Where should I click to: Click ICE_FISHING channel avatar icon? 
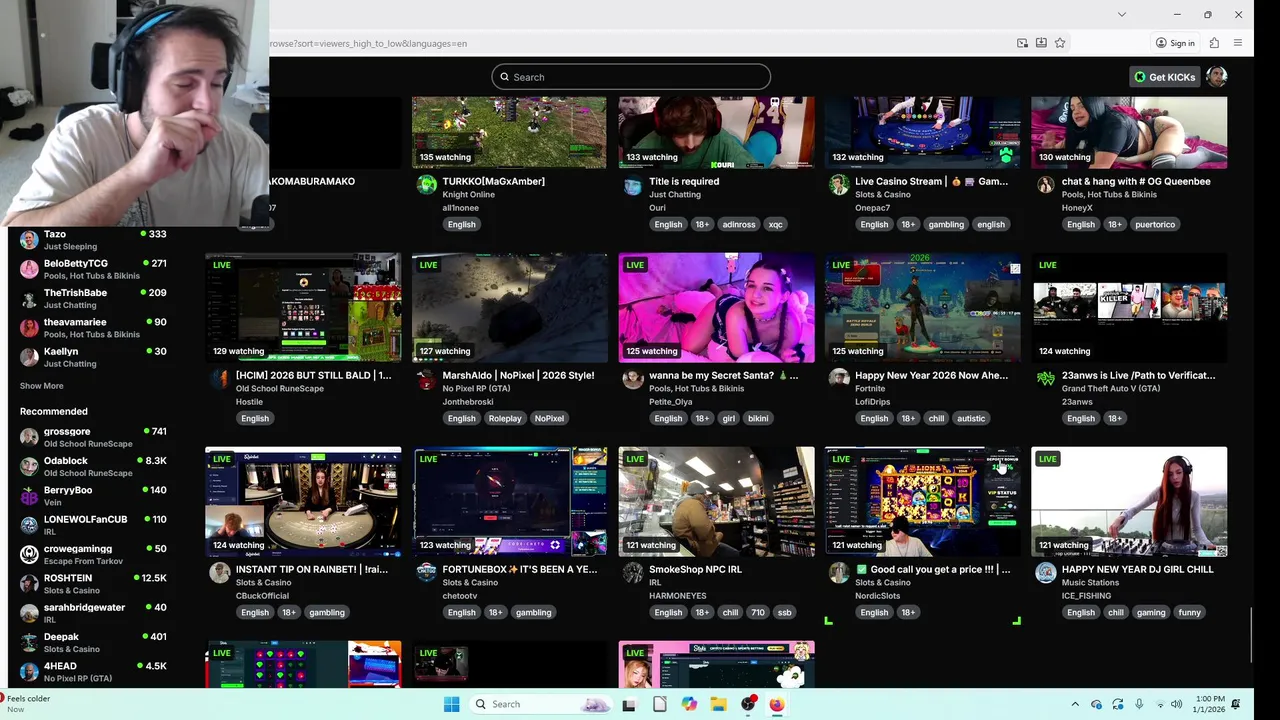tap(1045, 573)
